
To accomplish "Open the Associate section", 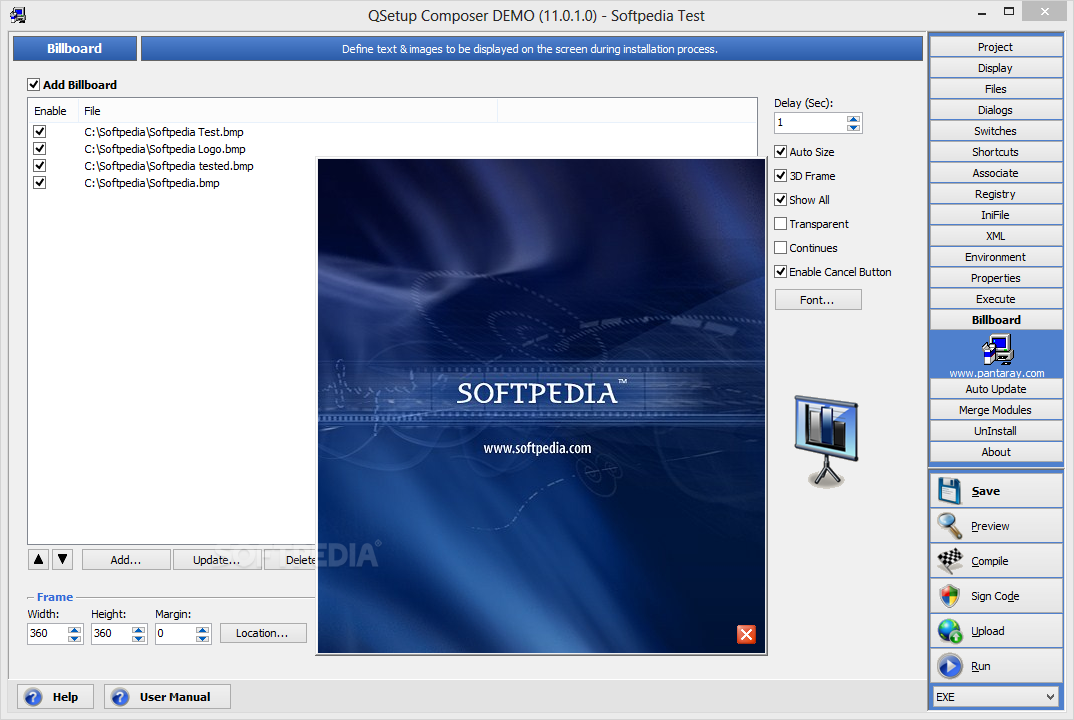I will 996,173.
